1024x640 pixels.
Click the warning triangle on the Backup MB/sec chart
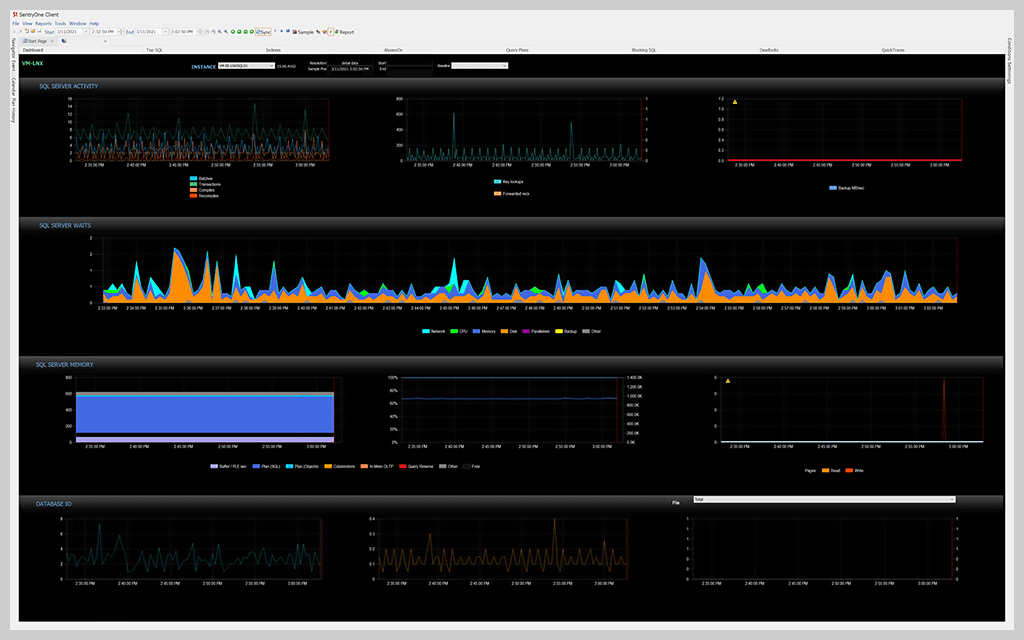tap(735, 101)
